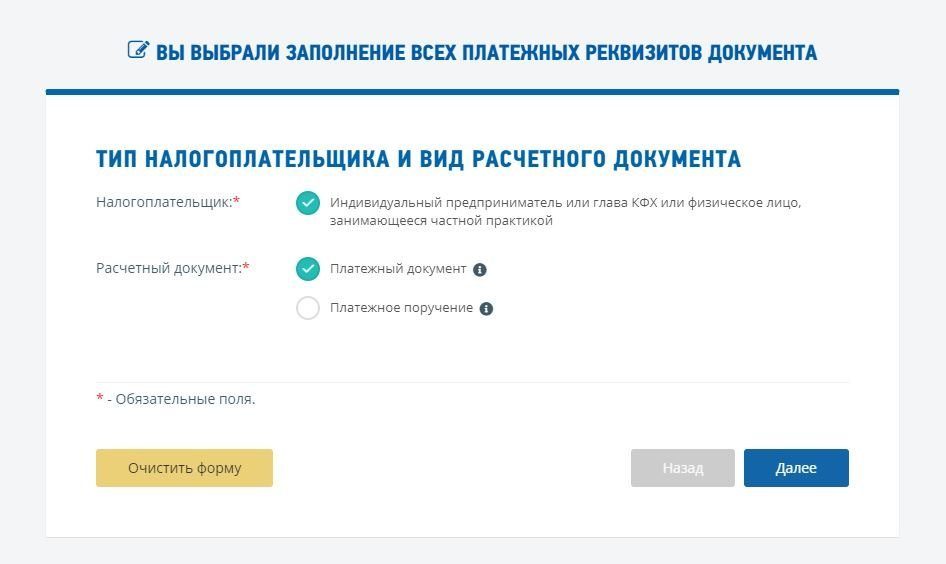Click the 'ТИП НАЛОГОПЛАТЕЛЬЩИКА' section heading

(418, 159)
